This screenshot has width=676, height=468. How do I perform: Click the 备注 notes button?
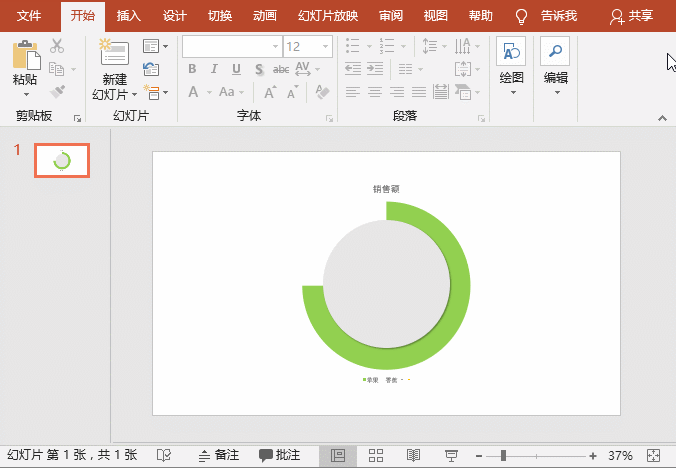tap(219, 456)
